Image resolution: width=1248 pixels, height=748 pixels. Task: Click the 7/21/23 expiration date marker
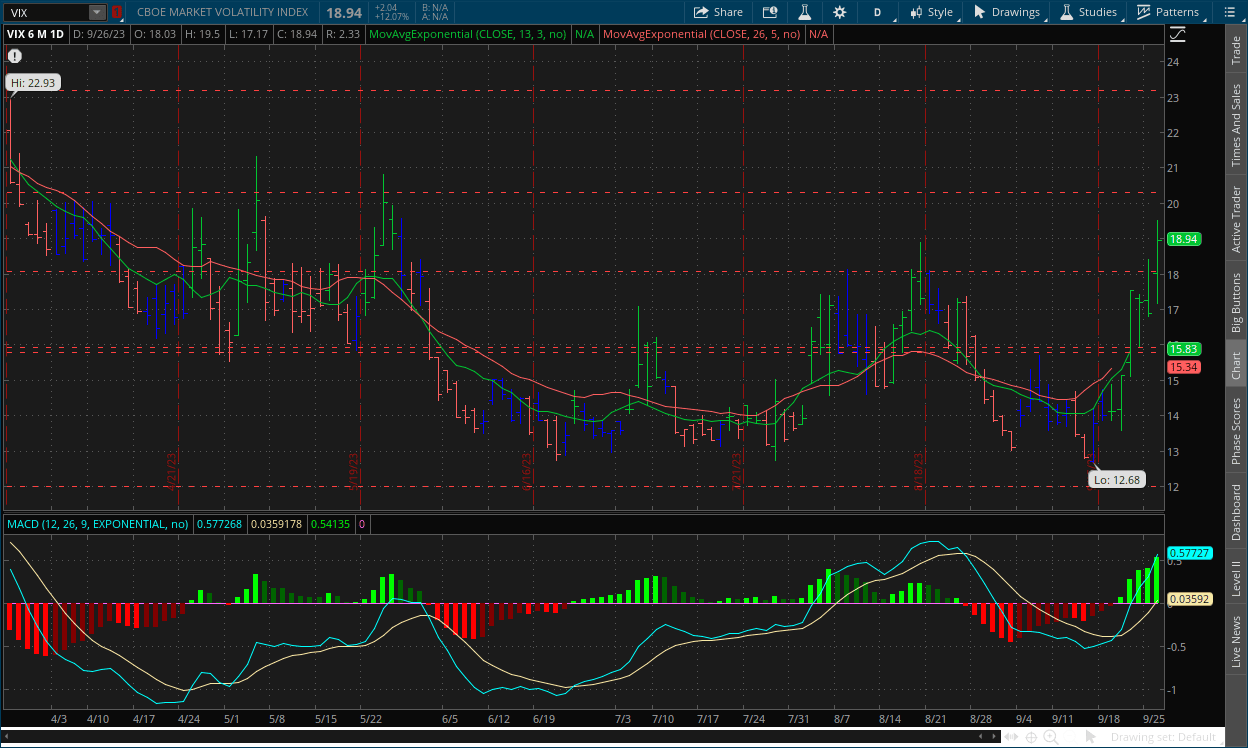point(736,470)
